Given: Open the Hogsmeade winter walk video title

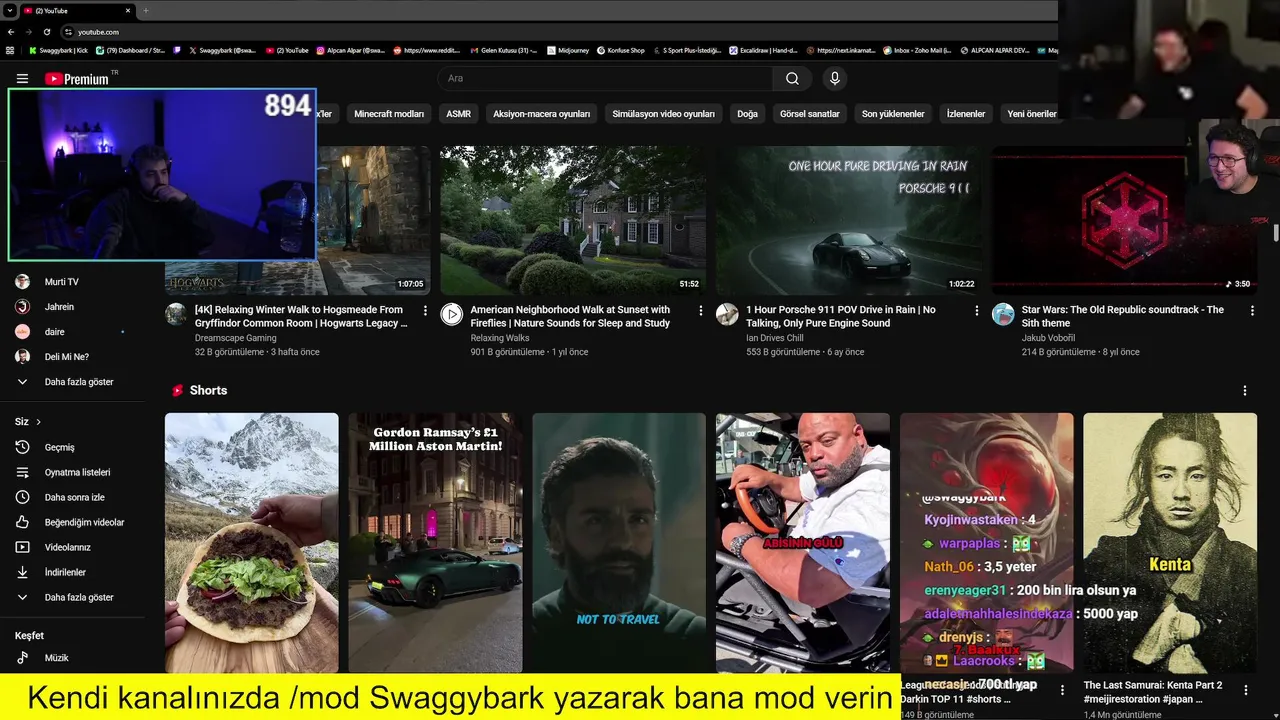Looking at the screenshot, I should click(x=300, y=316).
